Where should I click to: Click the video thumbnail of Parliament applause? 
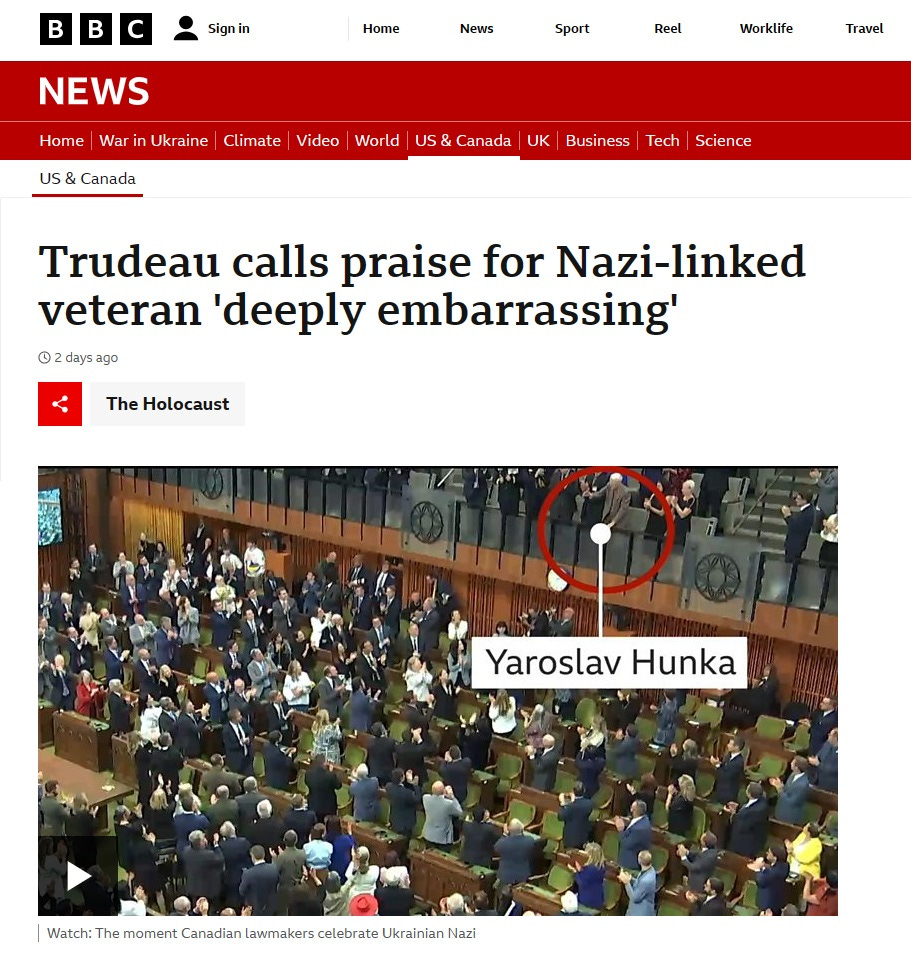[437, 691]
